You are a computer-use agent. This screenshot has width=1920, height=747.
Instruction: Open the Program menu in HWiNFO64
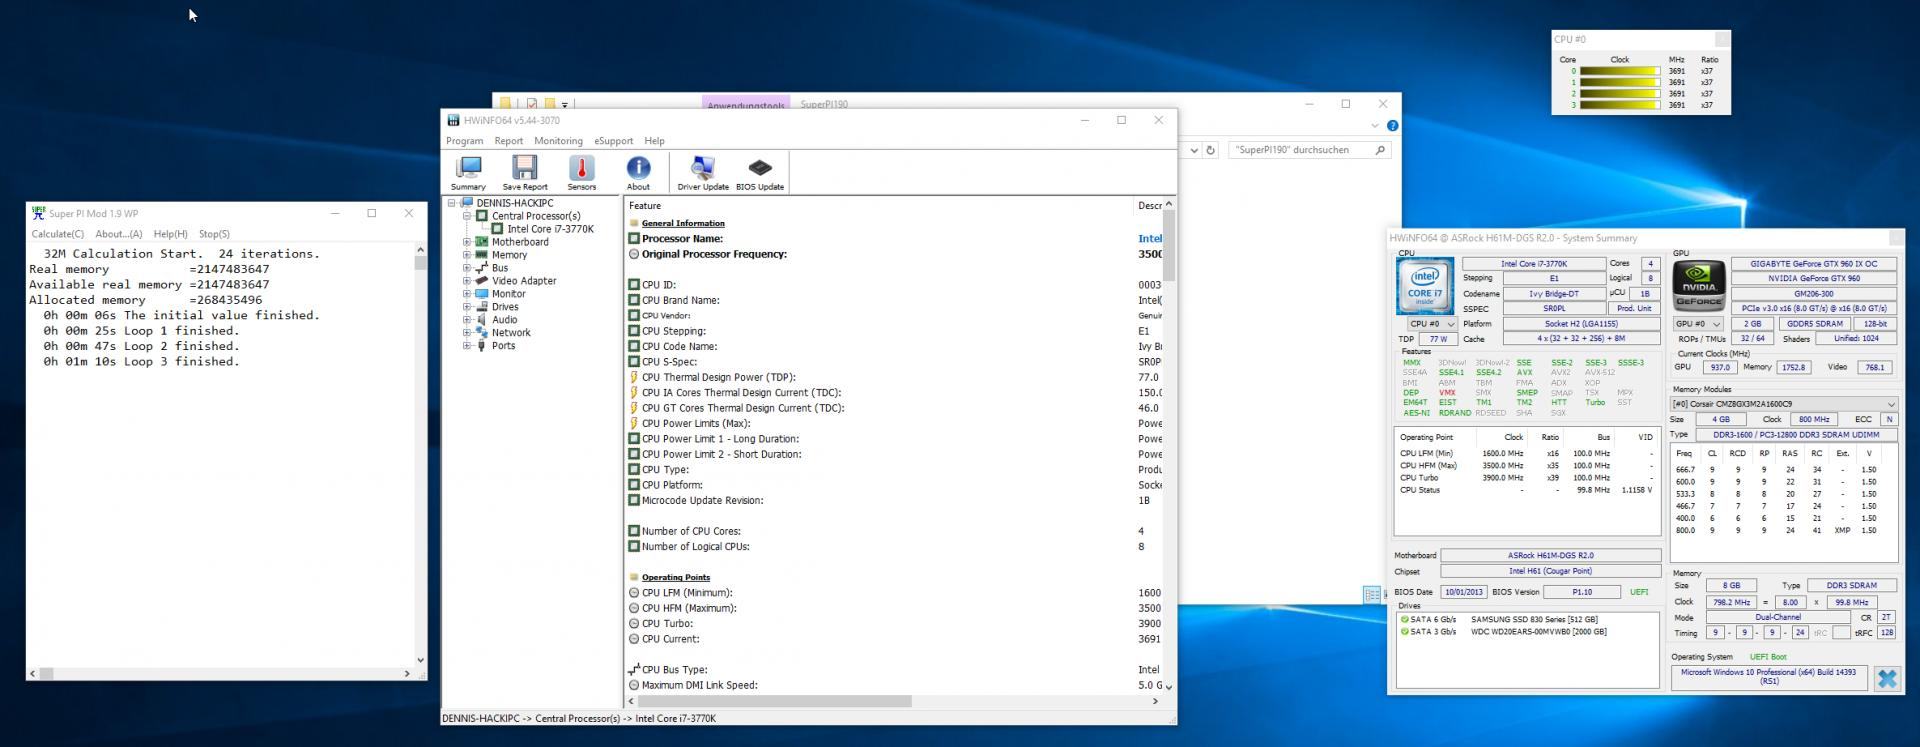click(464, 141)
